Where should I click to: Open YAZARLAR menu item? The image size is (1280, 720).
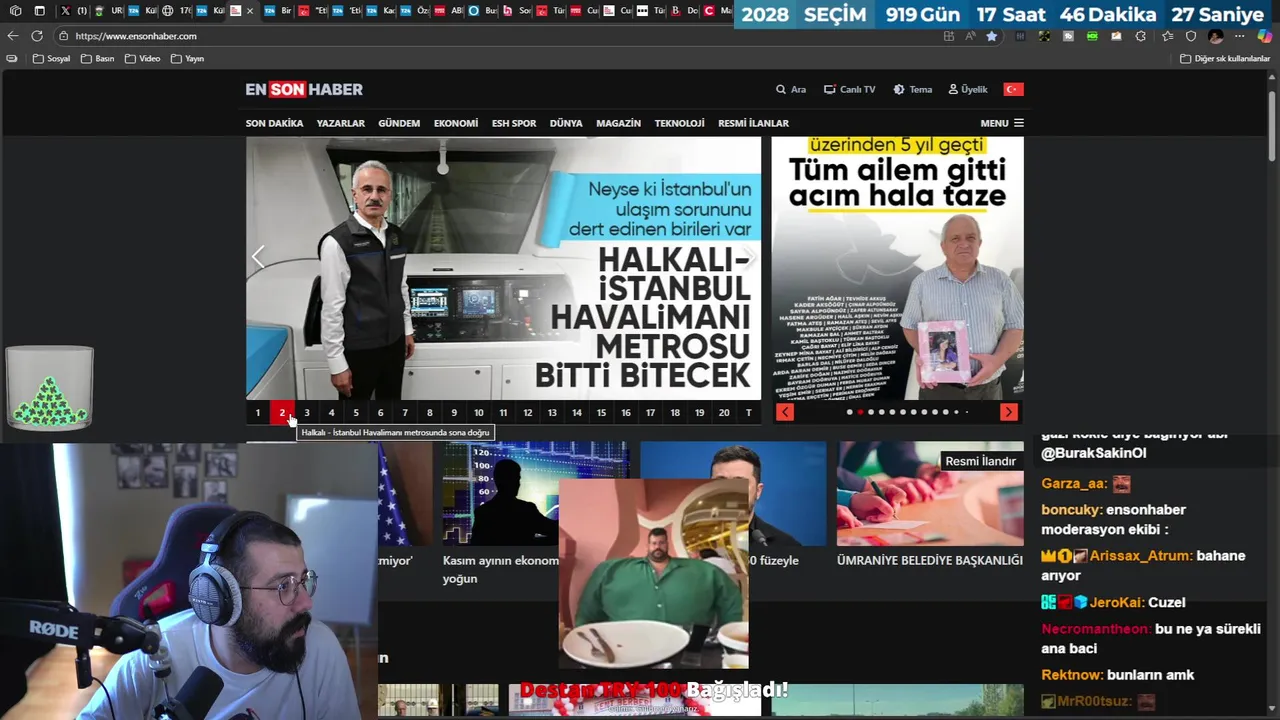click(341, 123)
